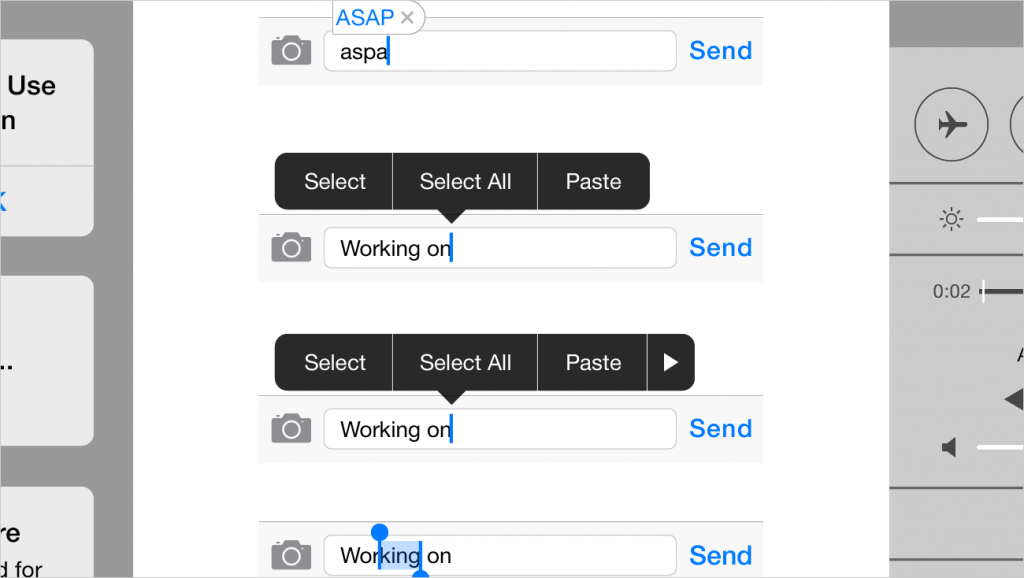Tap "Paste" in the second context menu

[592, 362]
